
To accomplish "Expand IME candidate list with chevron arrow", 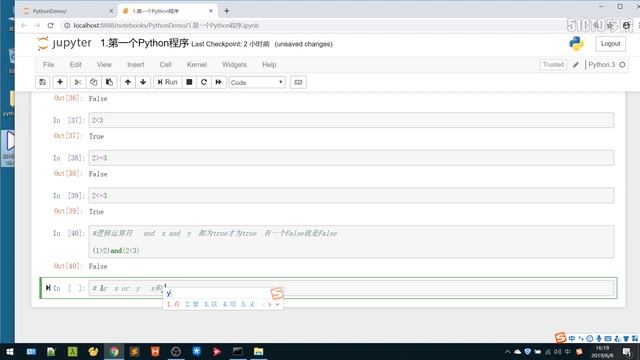I will click(x=278, y=304).
